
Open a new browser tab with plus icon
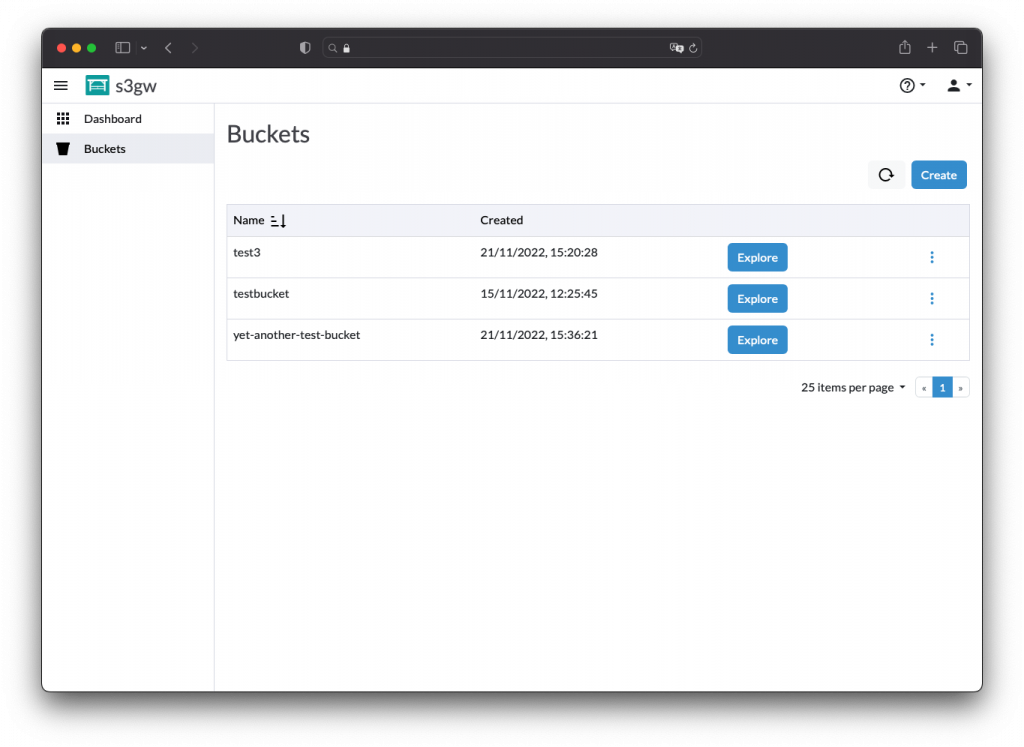pyautogui.click(x=932, y=48)
